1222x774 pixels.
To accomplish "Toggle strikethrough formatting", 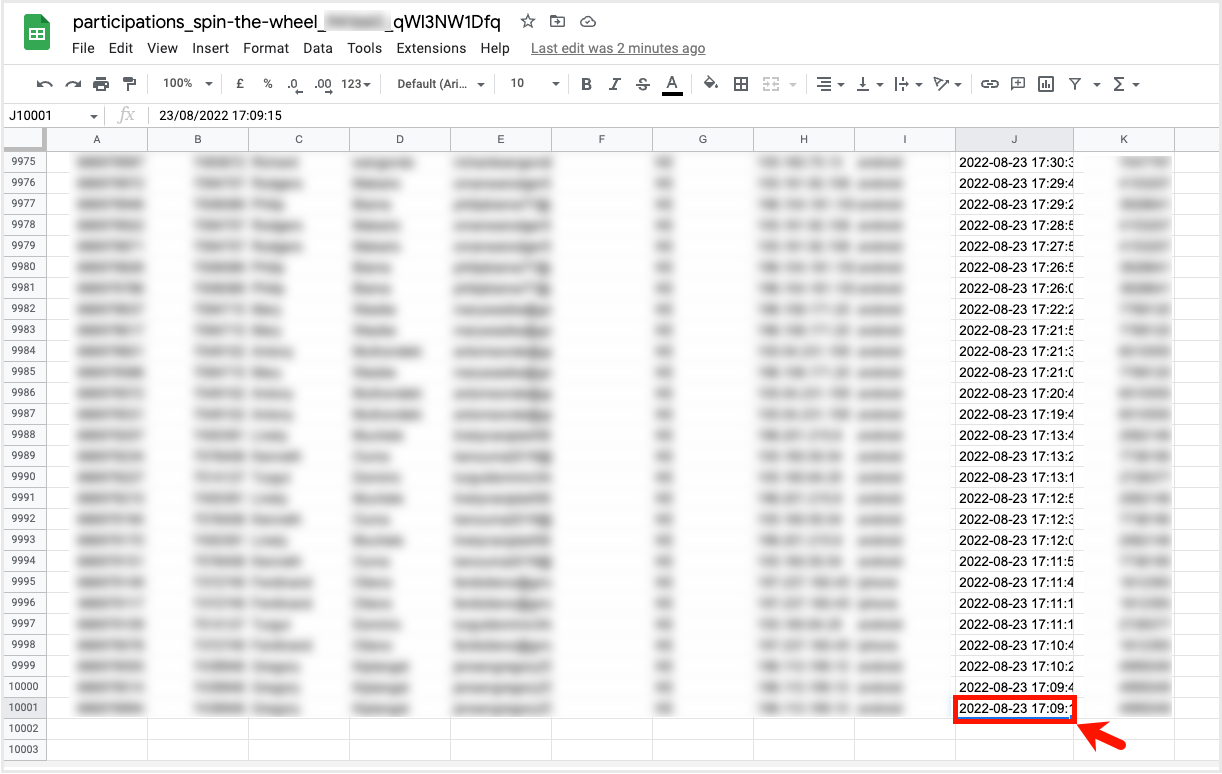I will click(x=643, y=84).
